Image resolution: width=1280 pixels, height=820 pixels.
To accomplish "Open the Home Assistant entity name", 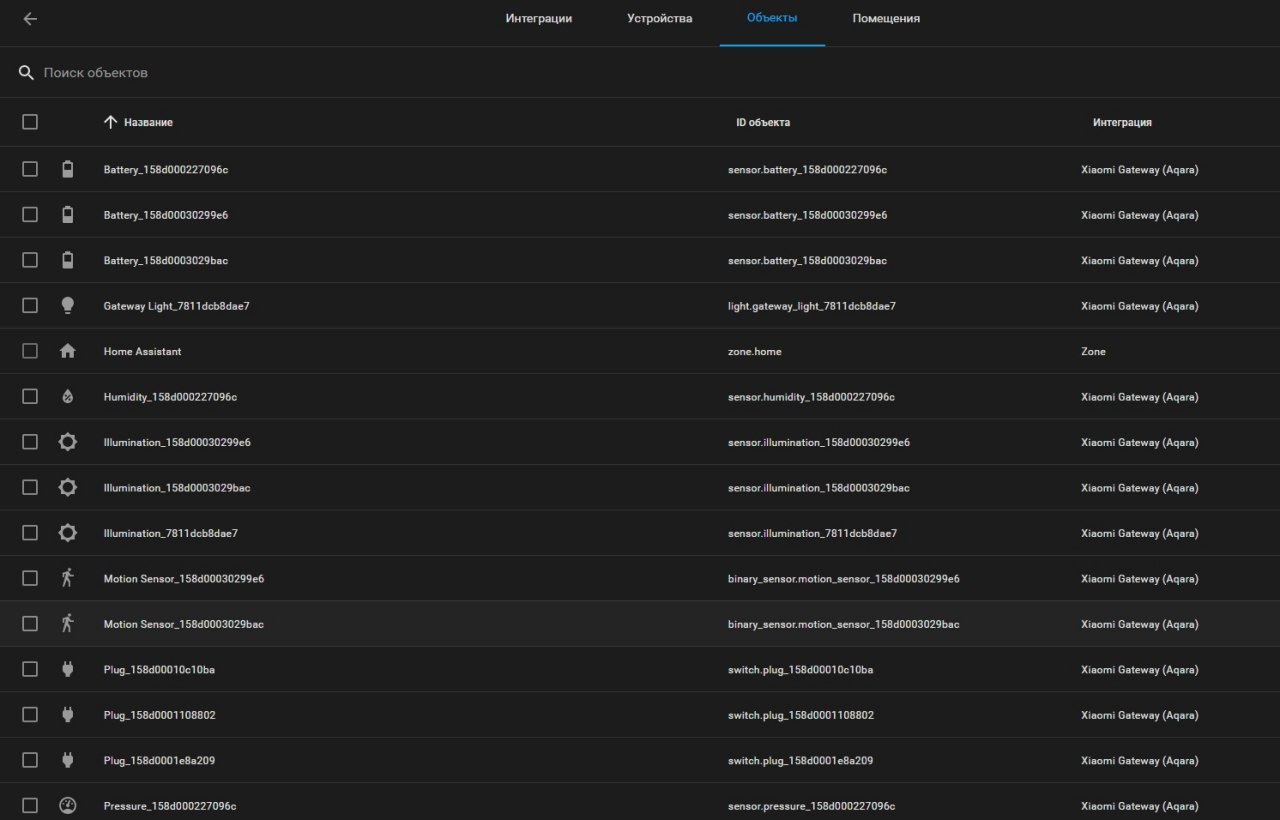I will pyautogui.click(x=143, y=352).
